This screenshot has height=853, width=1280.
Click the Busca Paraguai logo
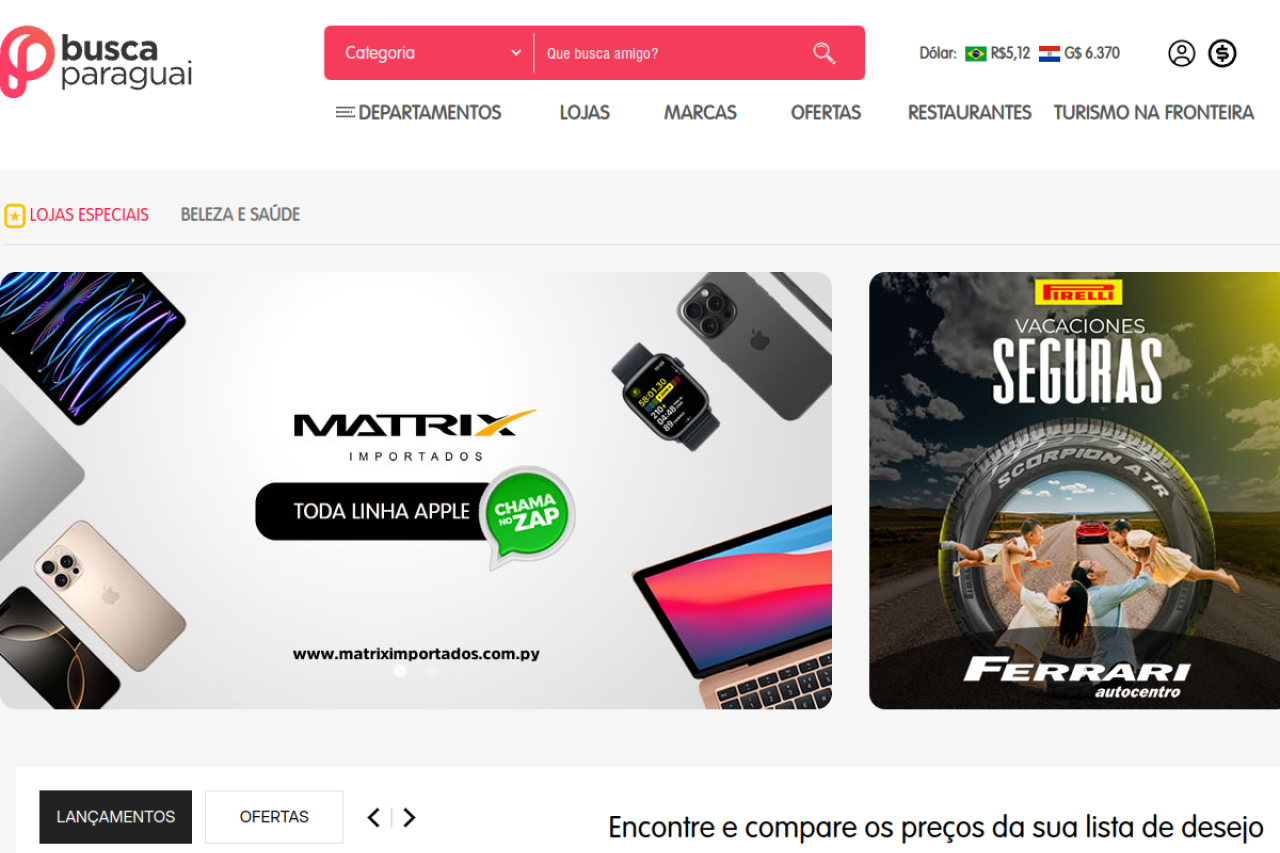click(96, 61)
